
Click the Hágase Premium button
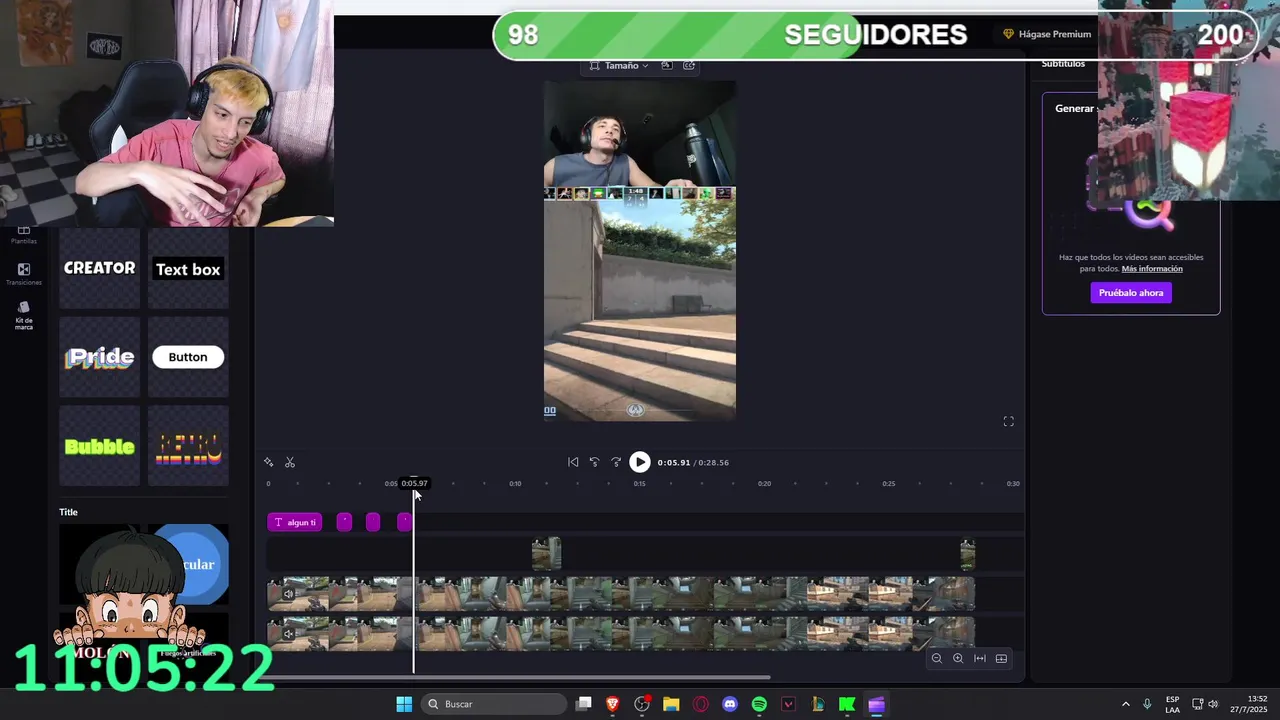(1047, 34)
